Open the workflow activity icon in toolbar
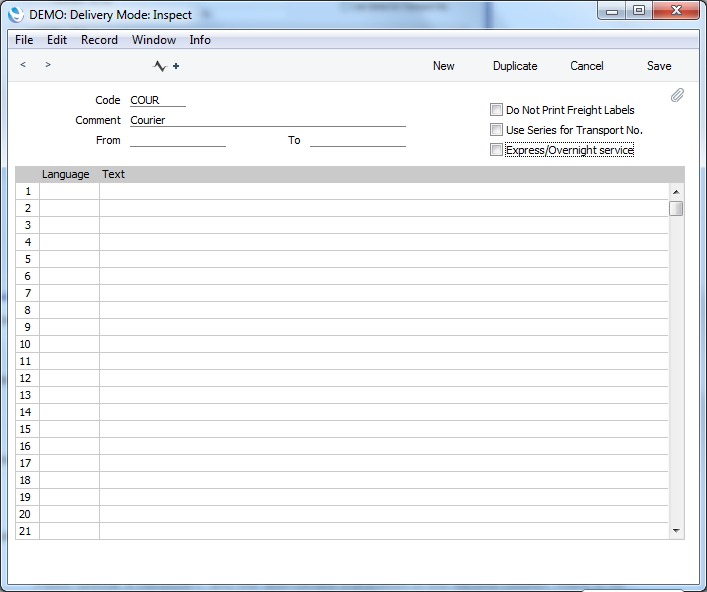Screen dimensions: 707x592 (160, 67)
